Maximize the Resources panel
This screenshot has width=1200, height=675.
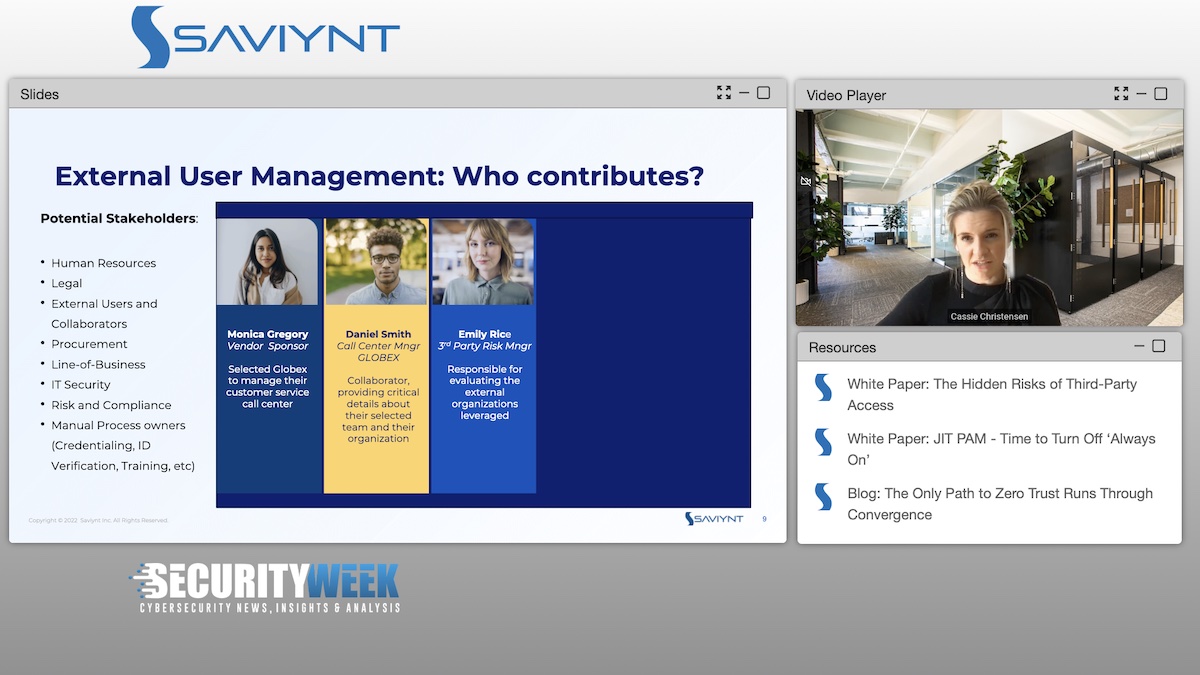[1159, 346]
